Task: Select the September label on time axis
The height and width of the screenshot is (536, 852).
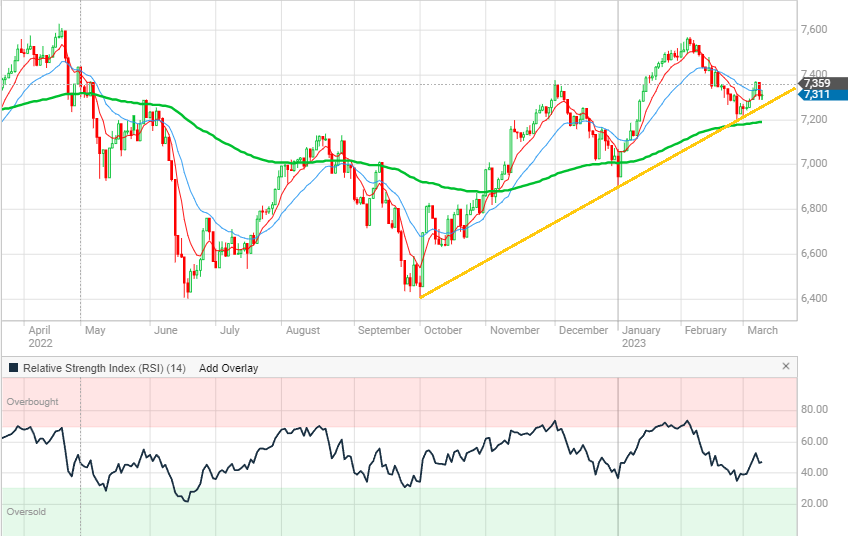Action: [x=384, y=330]
